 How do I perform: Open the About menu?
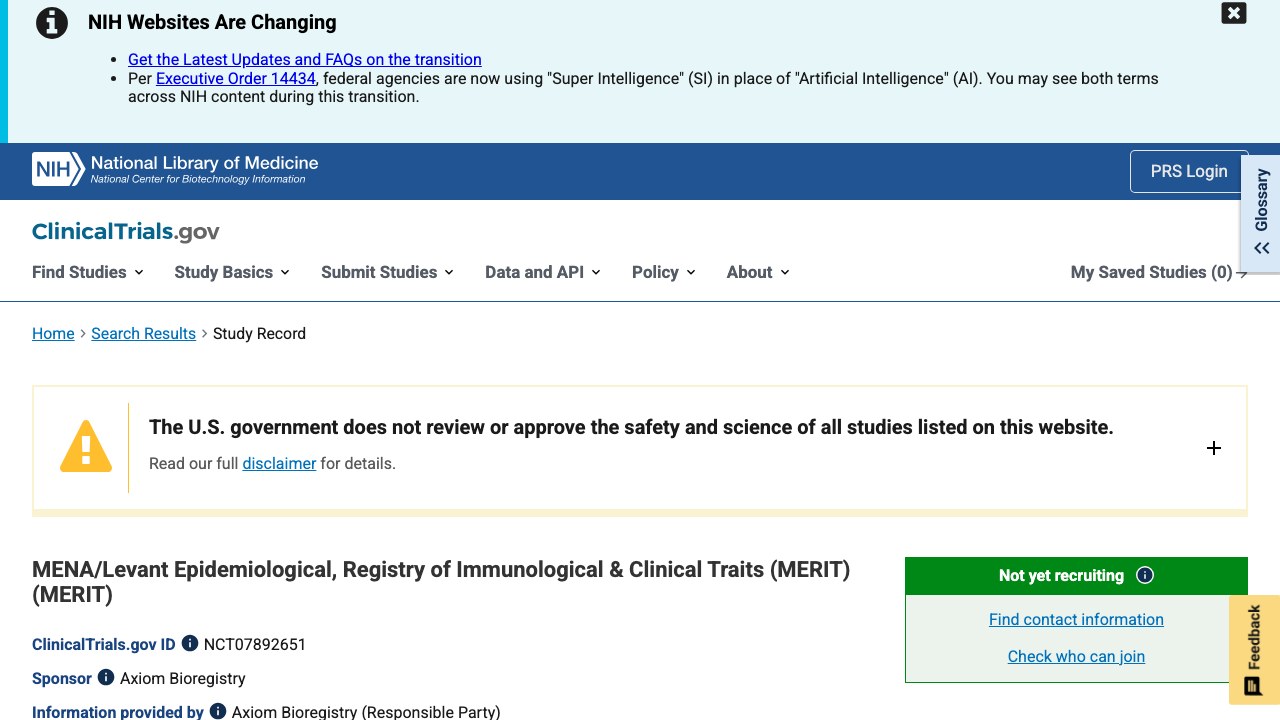[758, 272]
